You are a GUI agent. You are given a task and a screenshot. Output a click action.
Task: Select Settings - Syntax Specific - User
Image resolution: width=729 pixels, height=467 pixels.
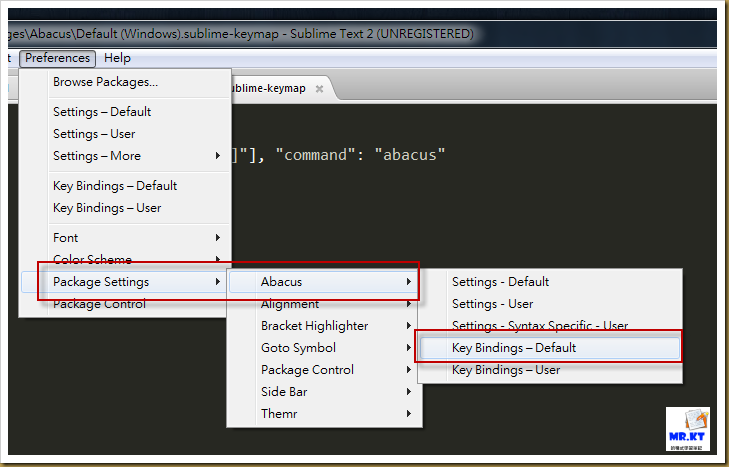tap(550, 326)
